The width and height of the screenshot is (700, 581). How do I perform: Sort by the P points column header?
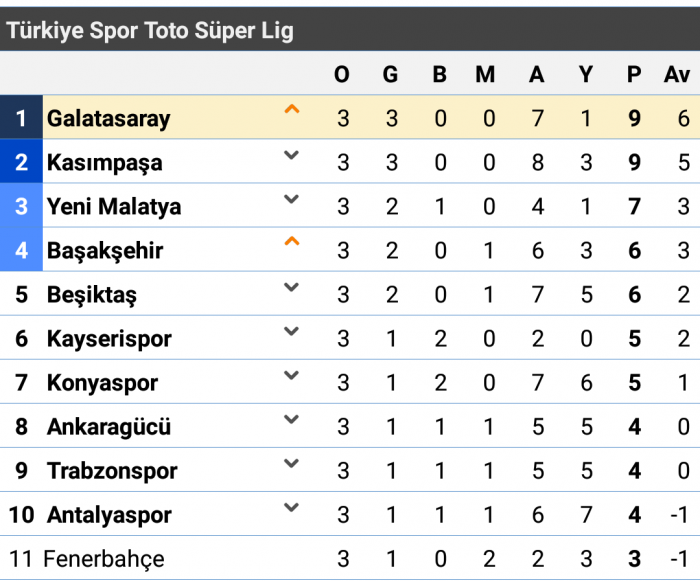pos(634,74)
